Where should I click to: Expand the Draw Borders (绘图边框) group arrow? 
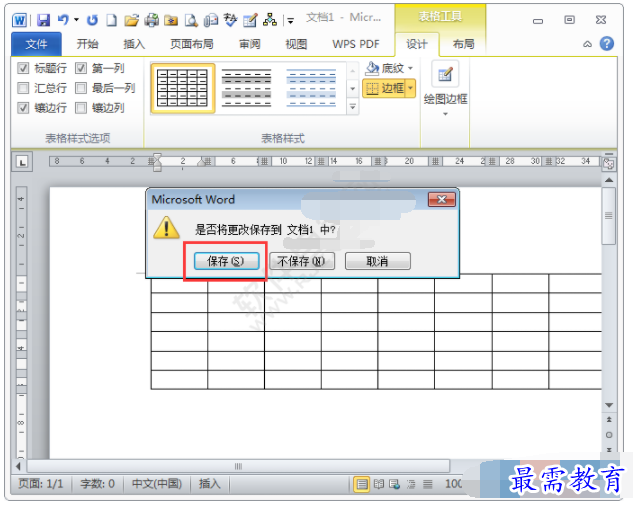click(x=445, y=114)
